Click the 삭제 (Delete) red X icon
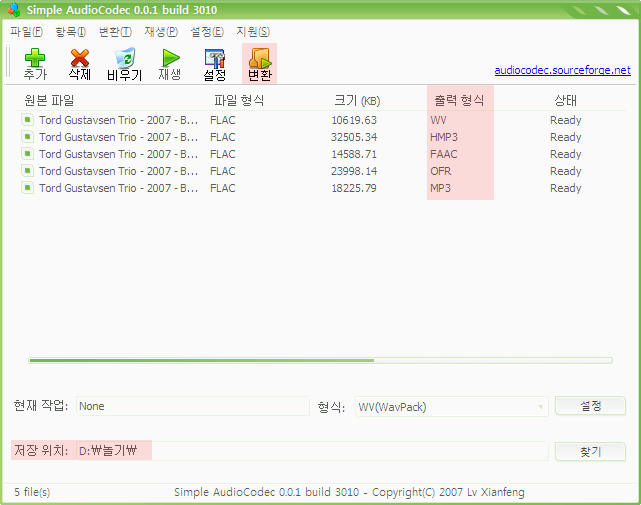This screenshot has width=641, height=505. pyautogui.click(x=80, y=58)
